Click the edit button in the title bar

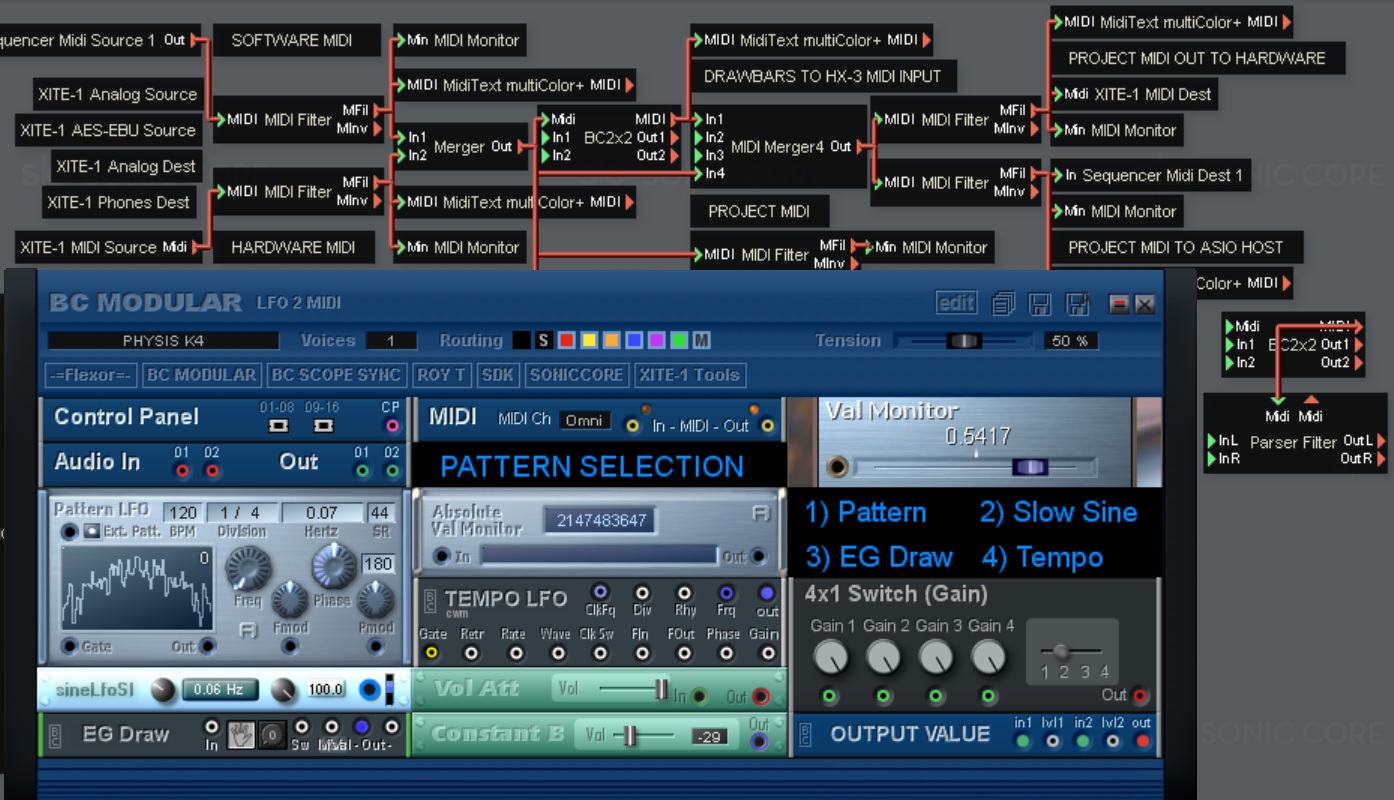tap(956, 303)
